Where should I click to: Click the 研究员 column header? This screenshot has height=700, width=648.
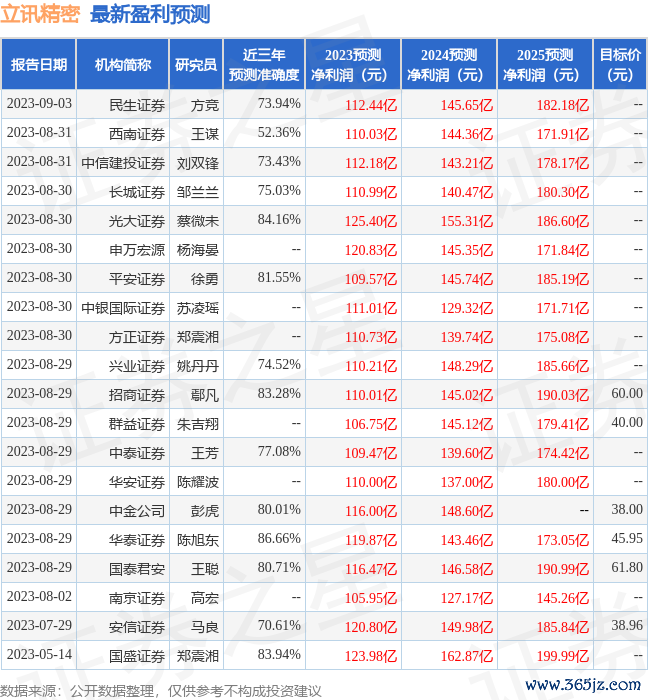point(196,65)
